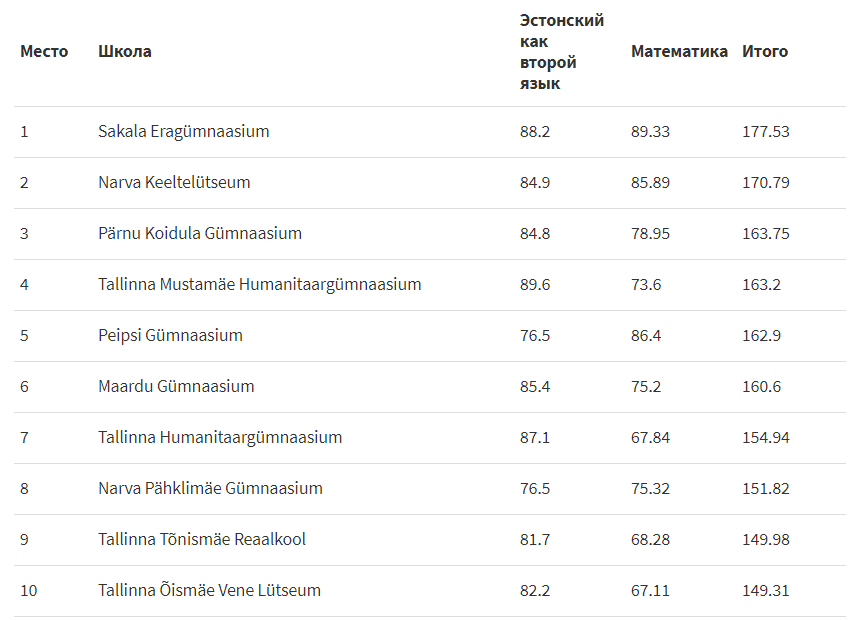Click Tallinna Õismäe Vene Lütseum name
This screenshot has width=864, height=620.
pos(209,590)
